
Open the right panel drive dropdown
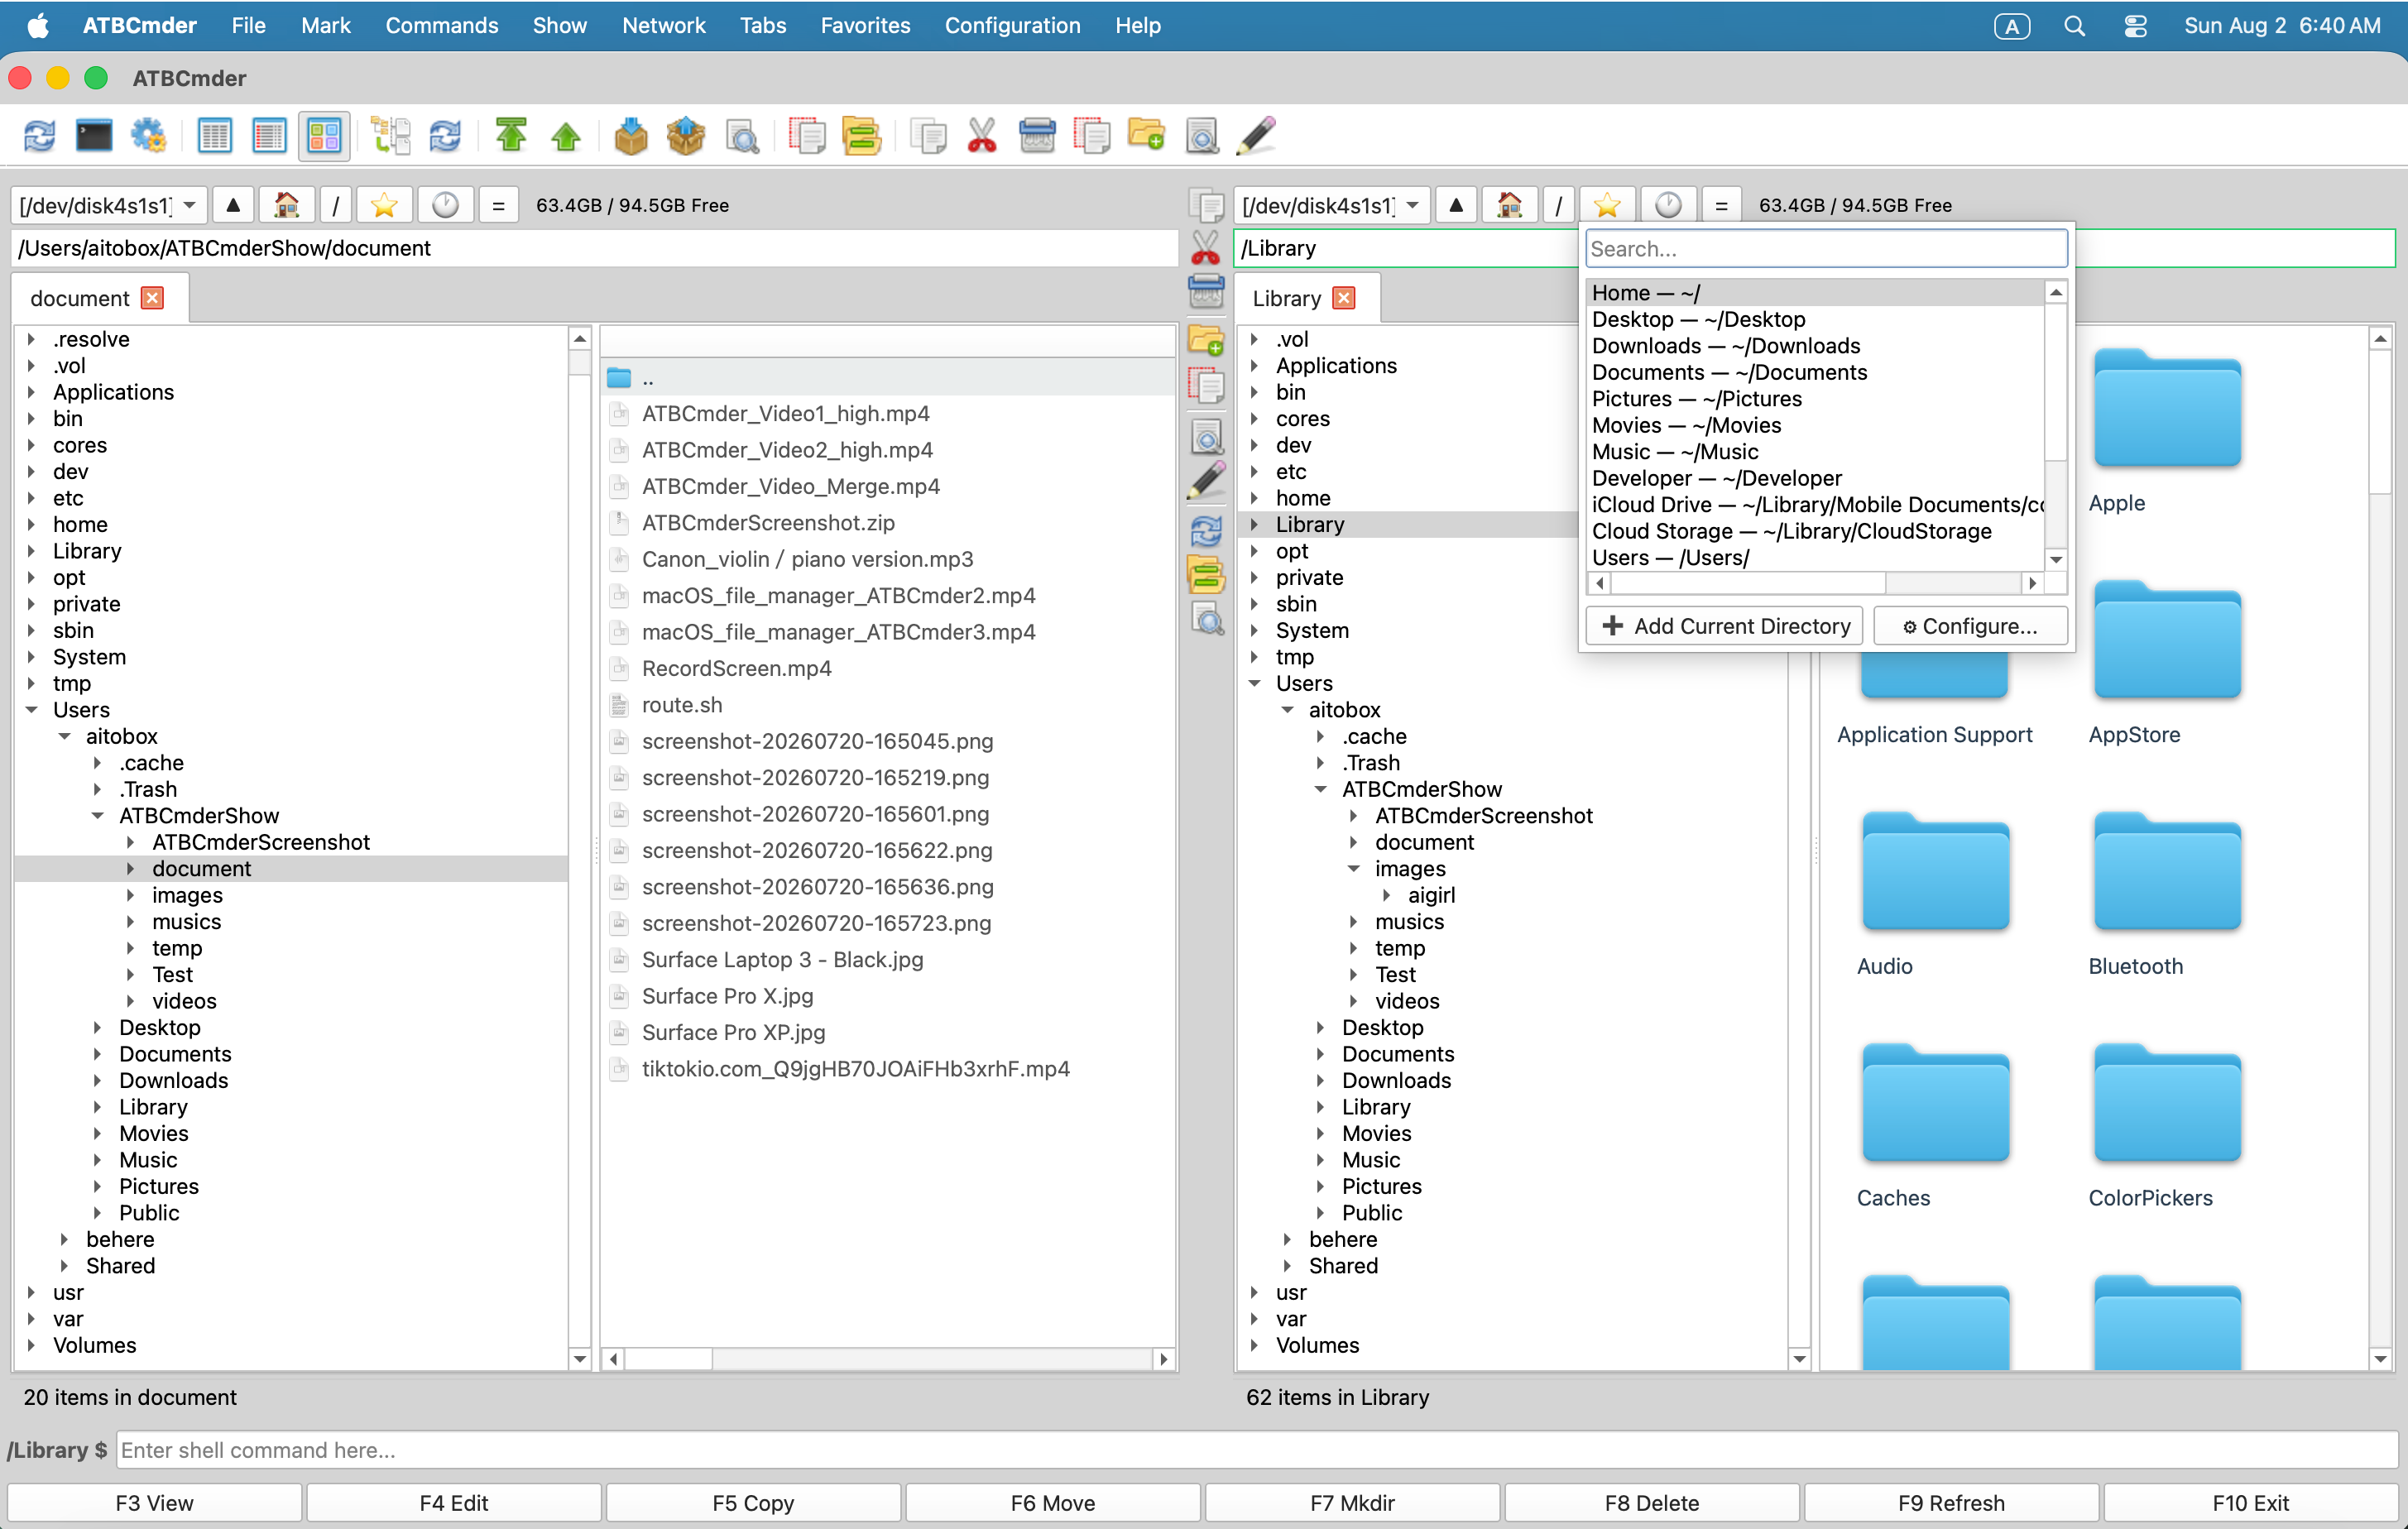pyautogui.click(x=1332, y=205)
